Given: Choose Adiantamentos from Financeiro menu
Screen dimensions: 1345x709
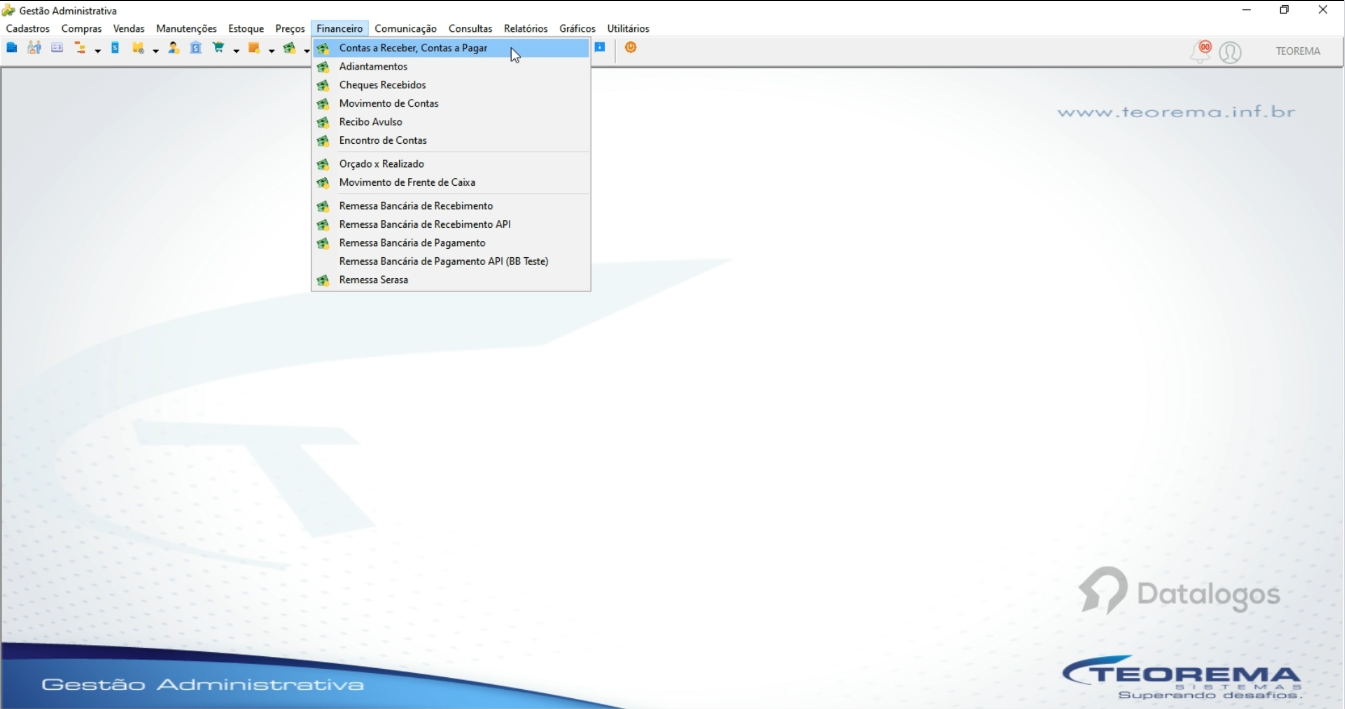Looking at the screenshot, I should (x=451, y=67).
